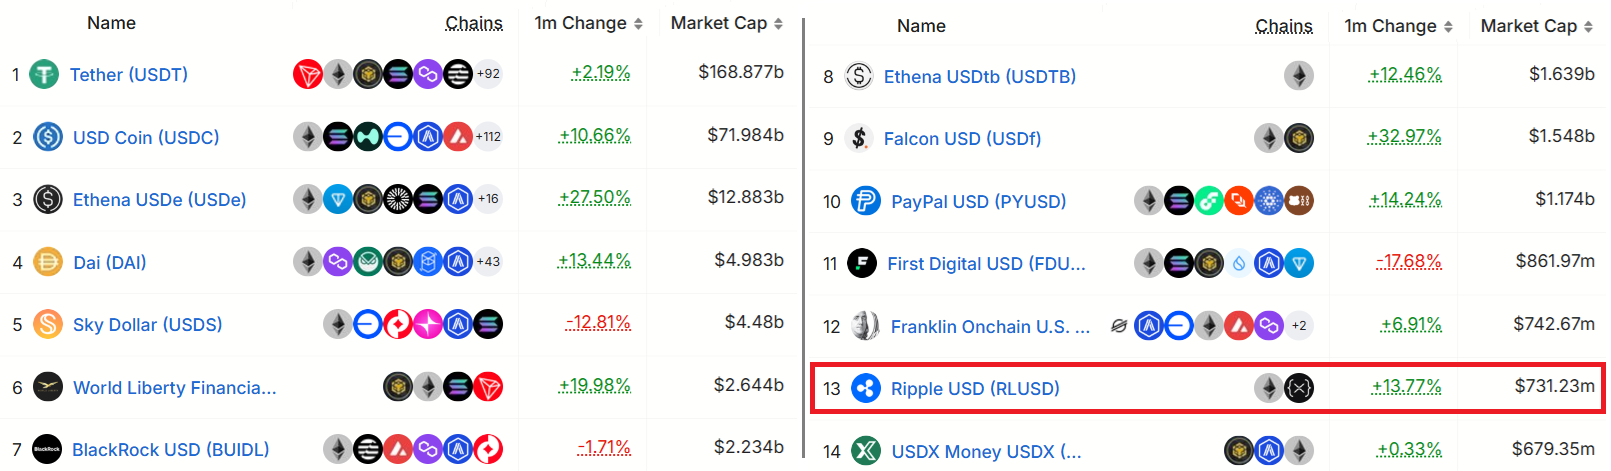Open the BlackRock USD (BUIDL) link
Screen dimensions: 1611x471
(171, 450)
